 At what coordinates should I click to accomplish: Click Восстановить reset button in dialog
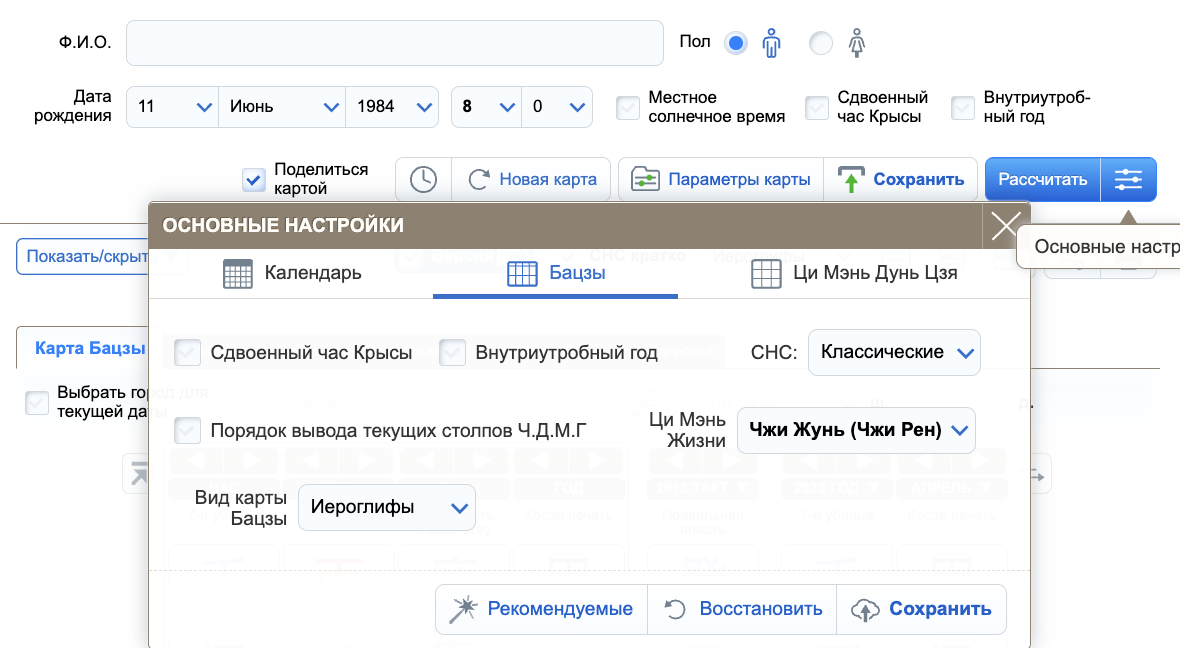click(x=743, y=609)
